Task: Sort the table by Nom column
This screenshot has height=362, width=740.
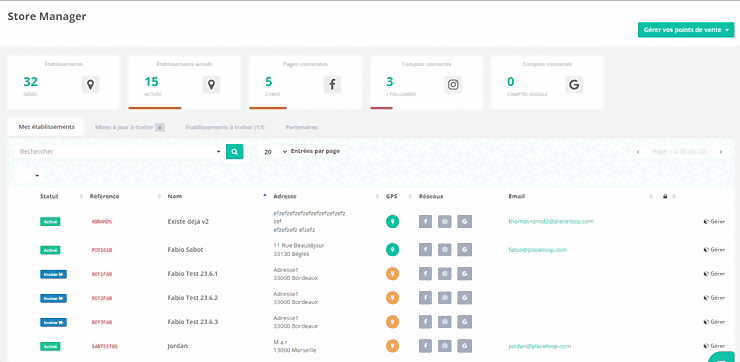Action: 175,196
